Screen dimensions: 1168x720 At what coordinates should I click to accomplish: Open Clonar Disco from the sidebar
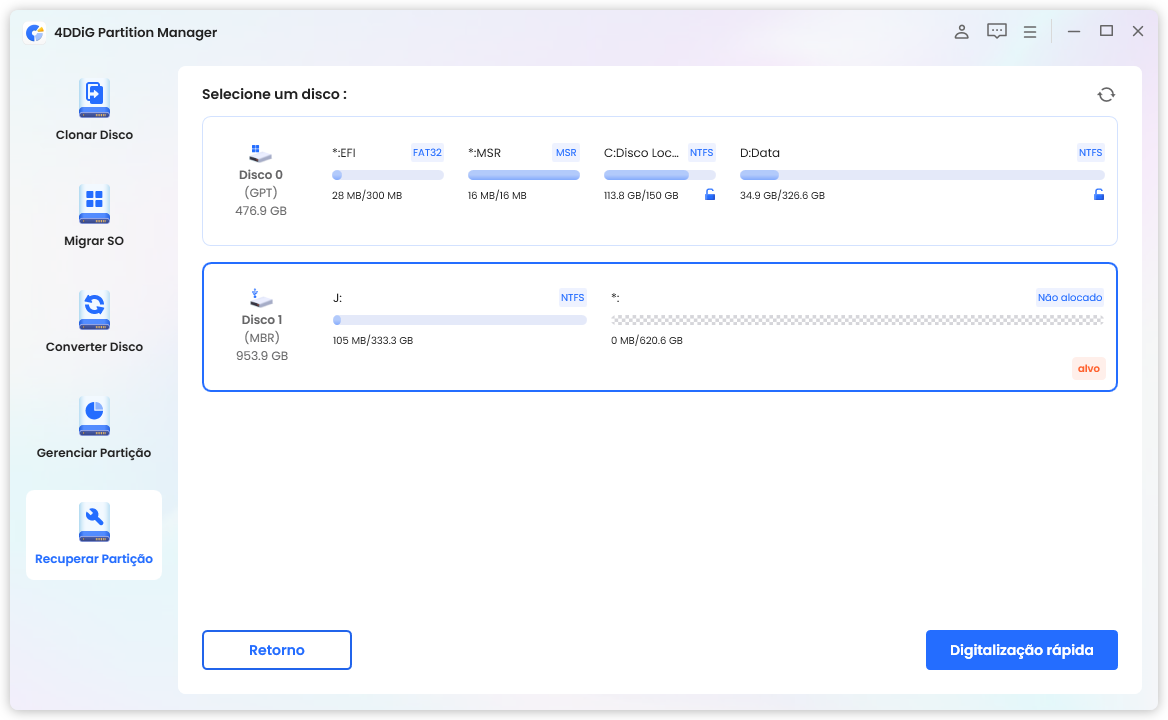tap(94, 110)
